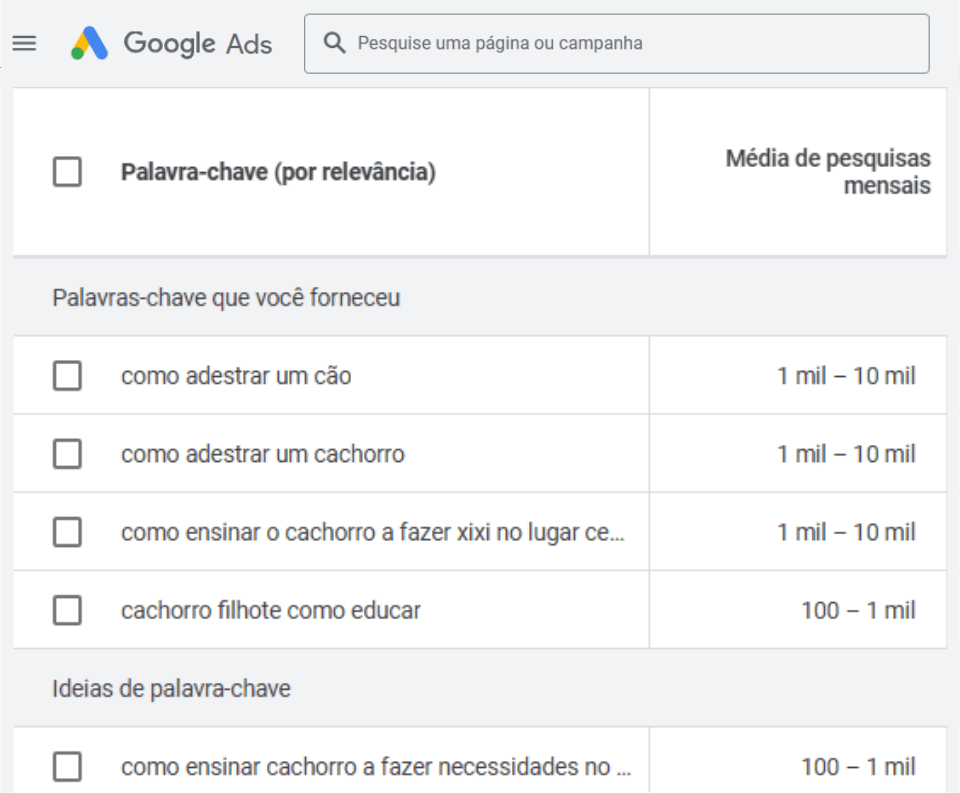Select the 'fazer necessidades' keyword idea checkbox
The height and width of the screenshot is (793, 960).
click(x=67, y=767)
